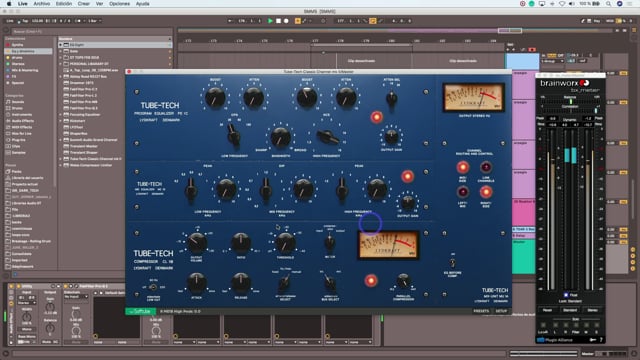Click the Atten Sel selector switch
Screen dimensions: 640x360
tap(391, 98)
